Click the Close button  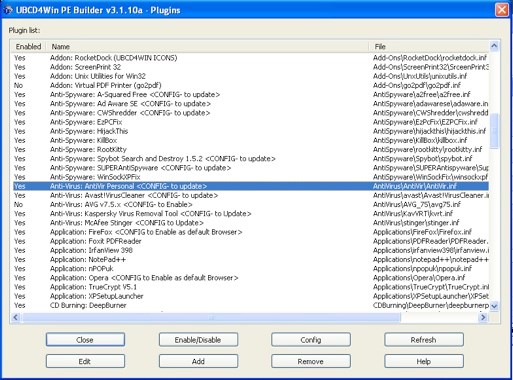click(x=85, y=340)
